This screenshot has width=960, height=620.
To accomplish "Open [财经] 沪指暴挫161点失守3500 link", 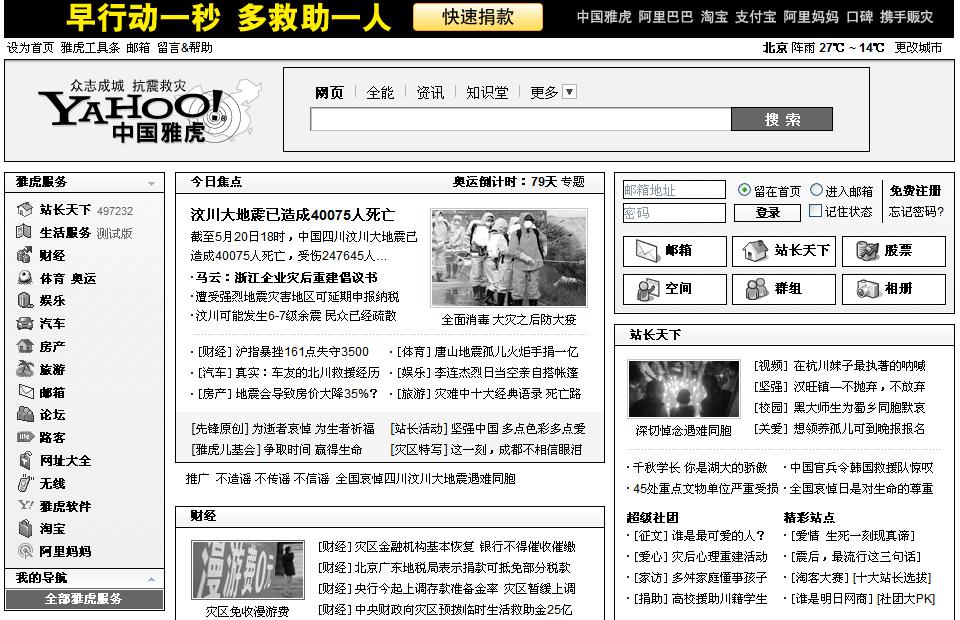I will (x=283, y=352).
